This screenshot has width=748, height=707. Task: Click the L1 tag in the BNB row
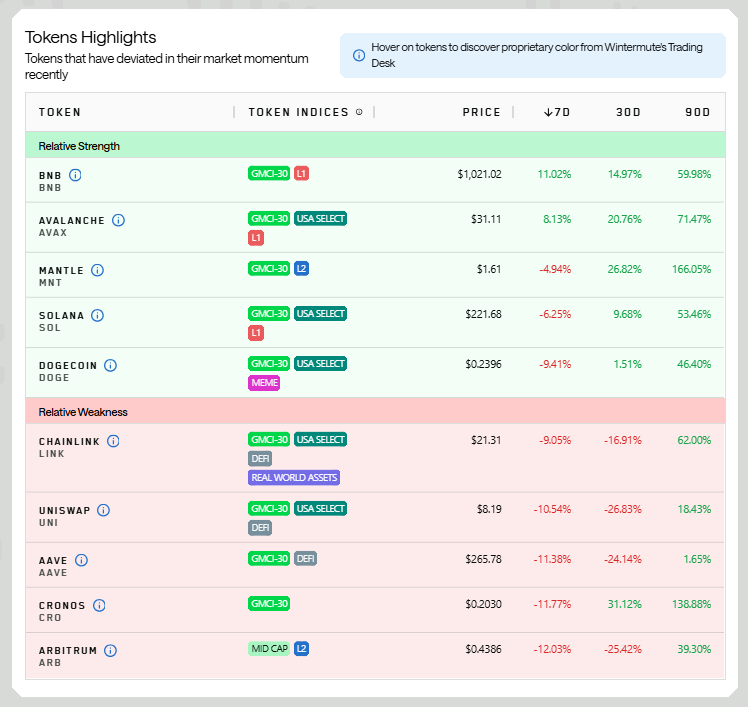pyautogui.click(x=301, y=174)
